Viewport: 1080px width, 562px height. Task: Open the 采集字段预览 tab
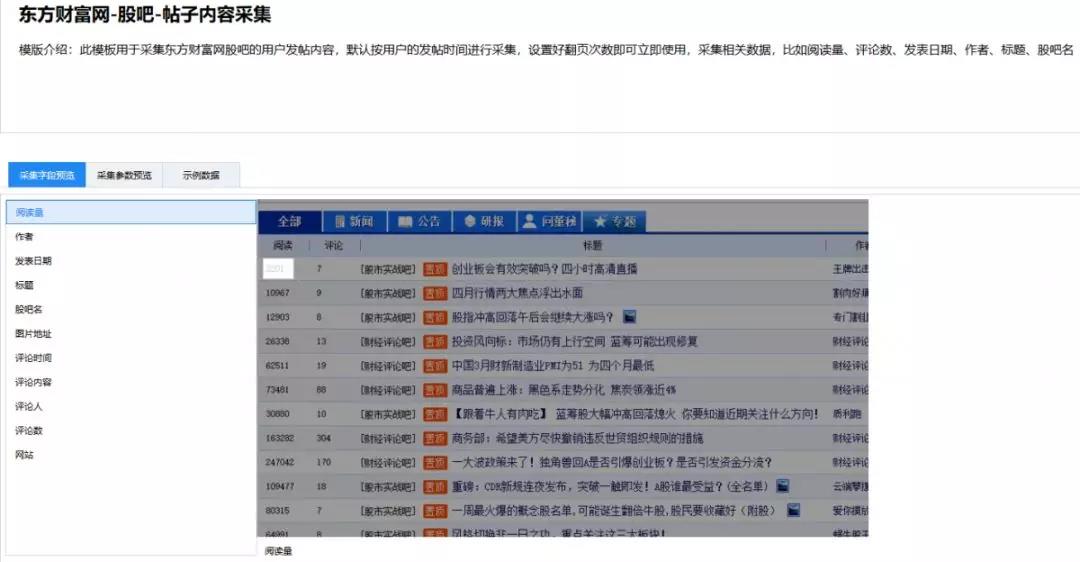click(x=47, y=175)
